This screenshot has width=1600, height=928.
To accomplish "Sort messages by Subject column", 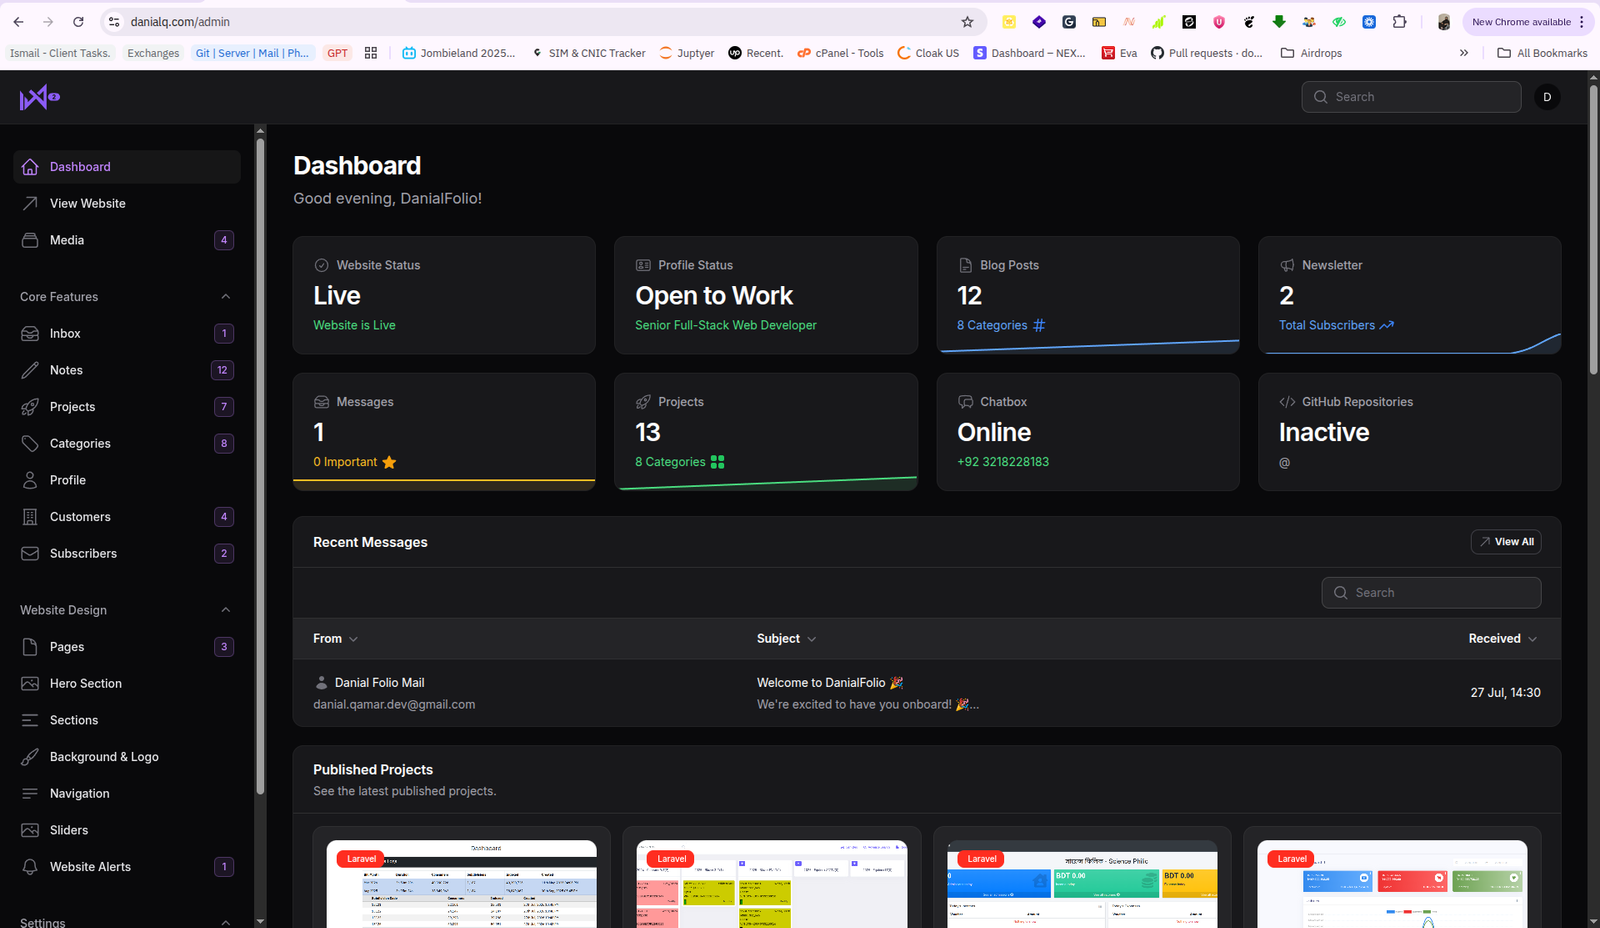I will (786, 639).
